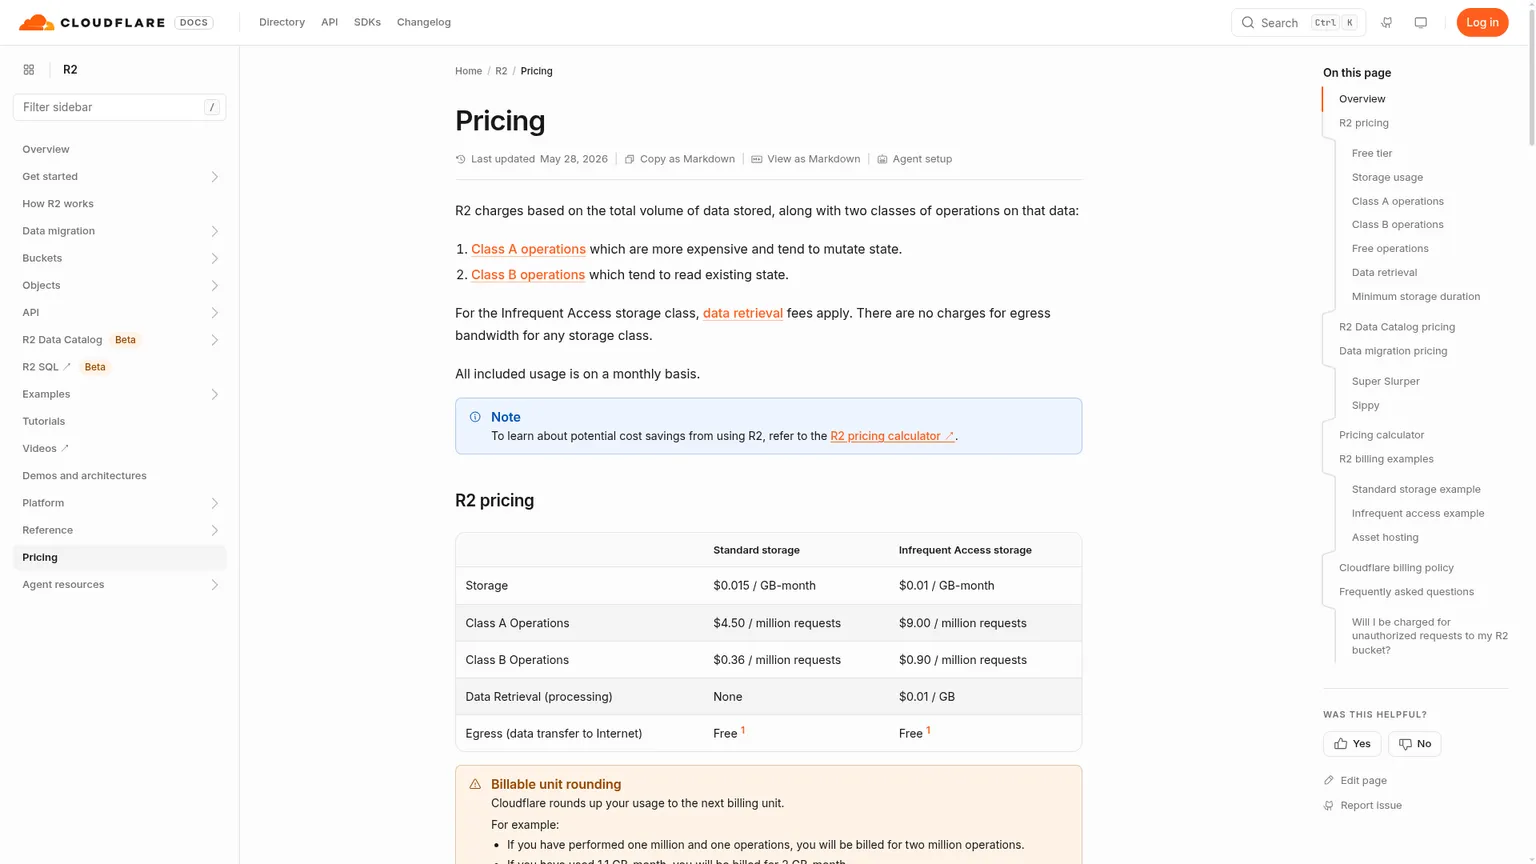Jump to Super Slurper in On this page
This screenshot has width=1536, height=864.
[x=1386, y=381]
